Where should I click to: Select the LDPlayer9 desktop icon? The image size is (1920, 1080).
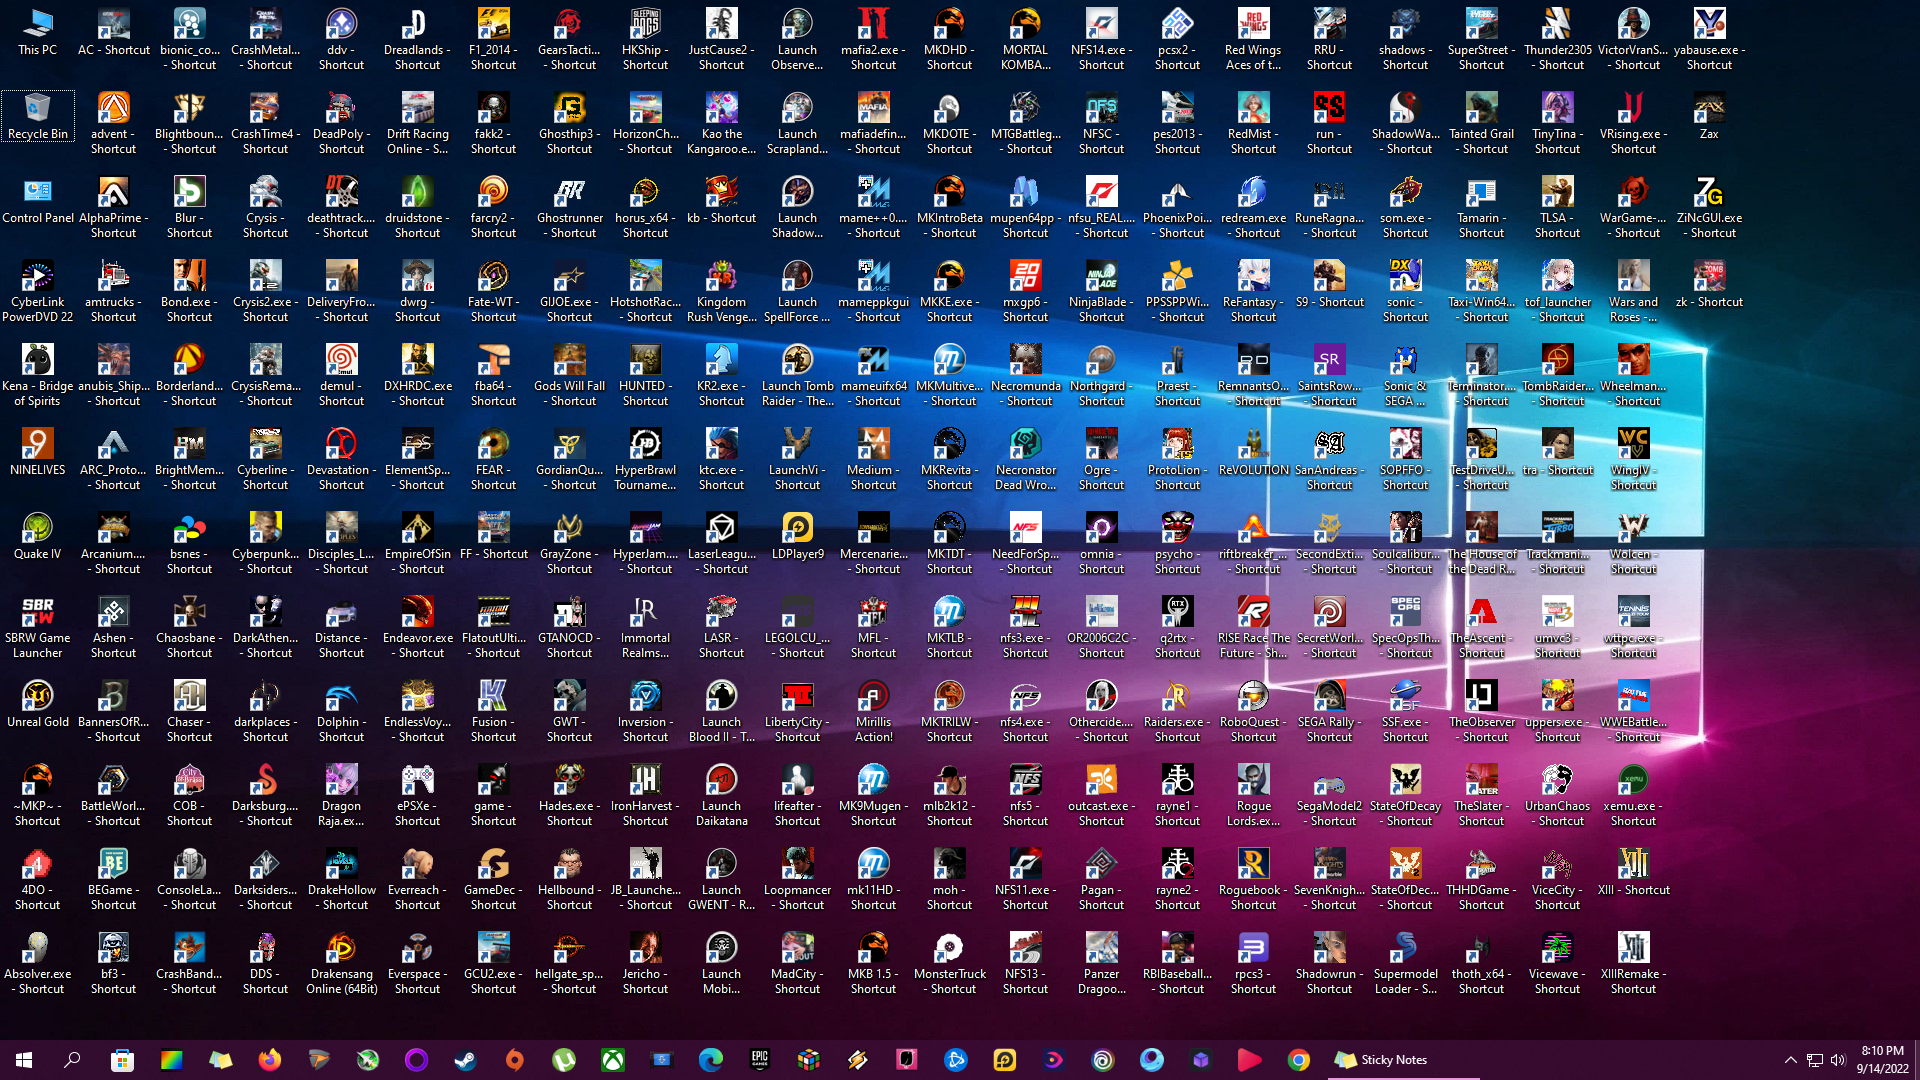point(798,536)
